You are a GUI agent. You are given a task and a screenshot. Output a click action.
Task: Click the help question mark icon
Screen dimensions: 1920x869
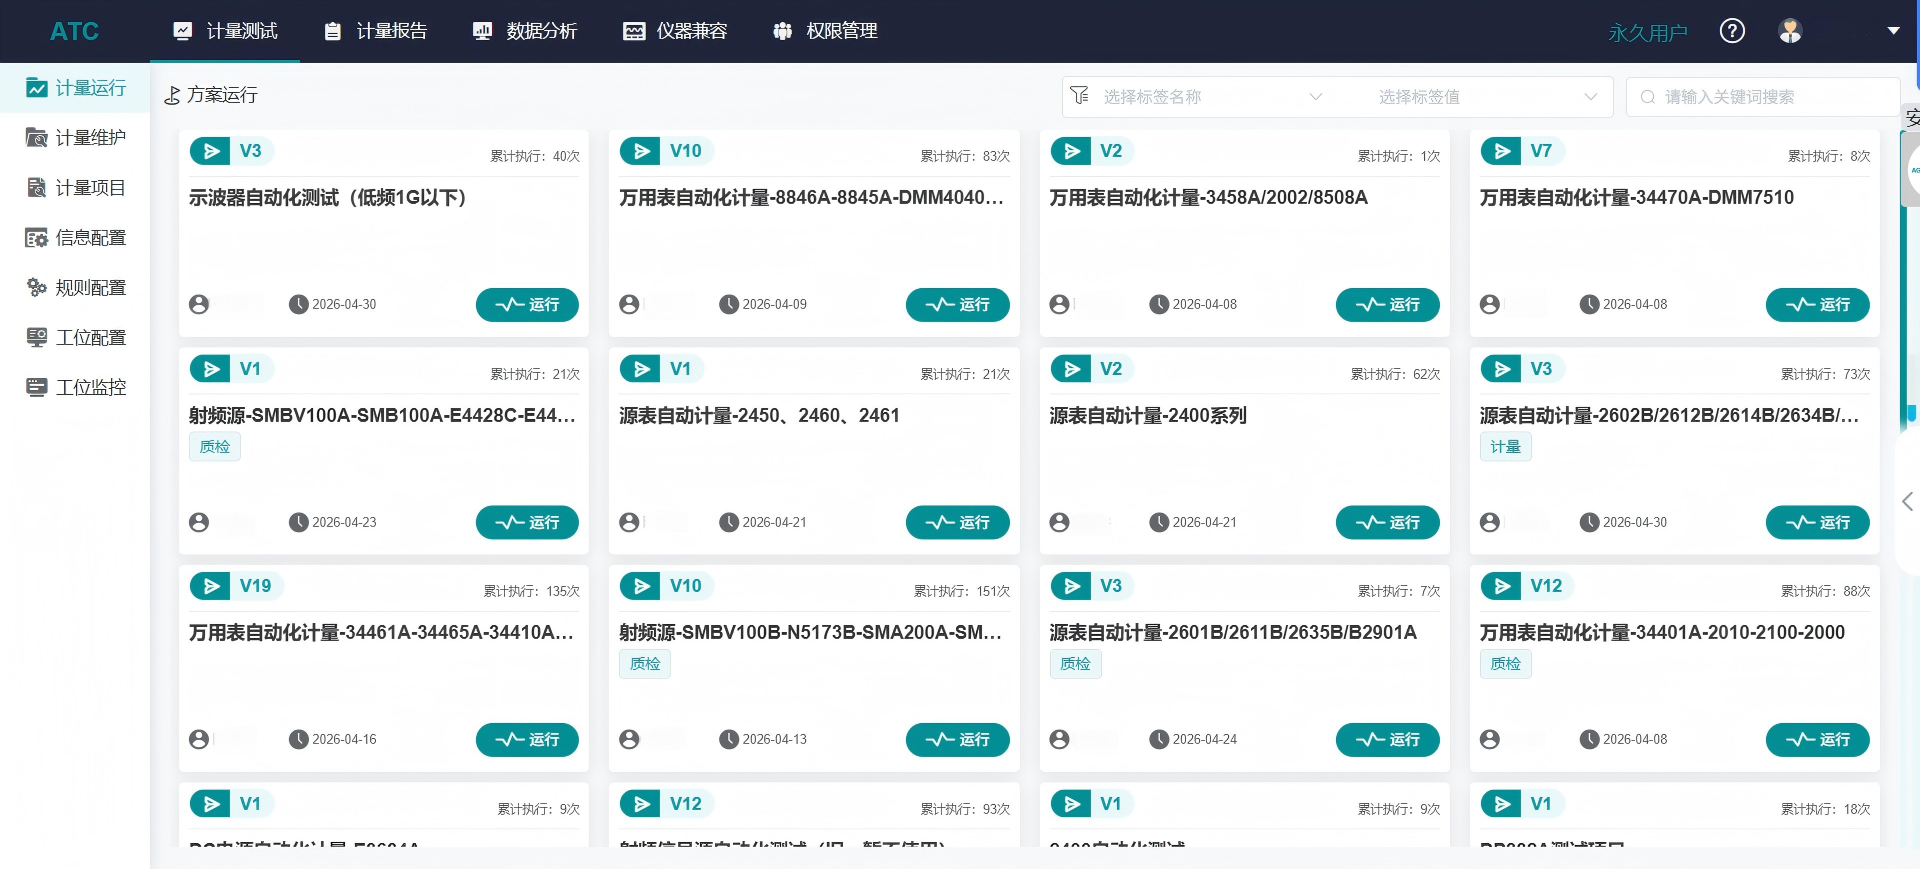[1732, 31]
